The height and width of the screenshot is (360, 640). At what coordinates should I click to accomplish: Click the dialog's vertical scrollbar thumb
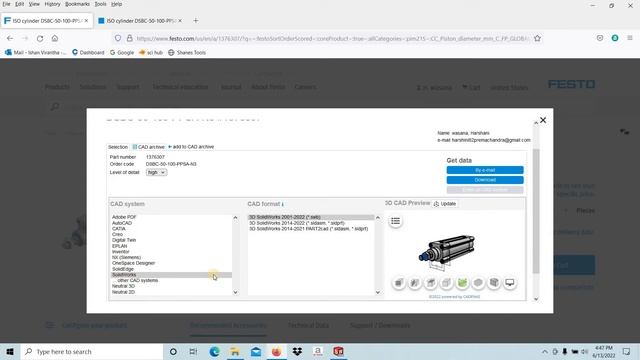pyautogui.click(x=536, y=211)
